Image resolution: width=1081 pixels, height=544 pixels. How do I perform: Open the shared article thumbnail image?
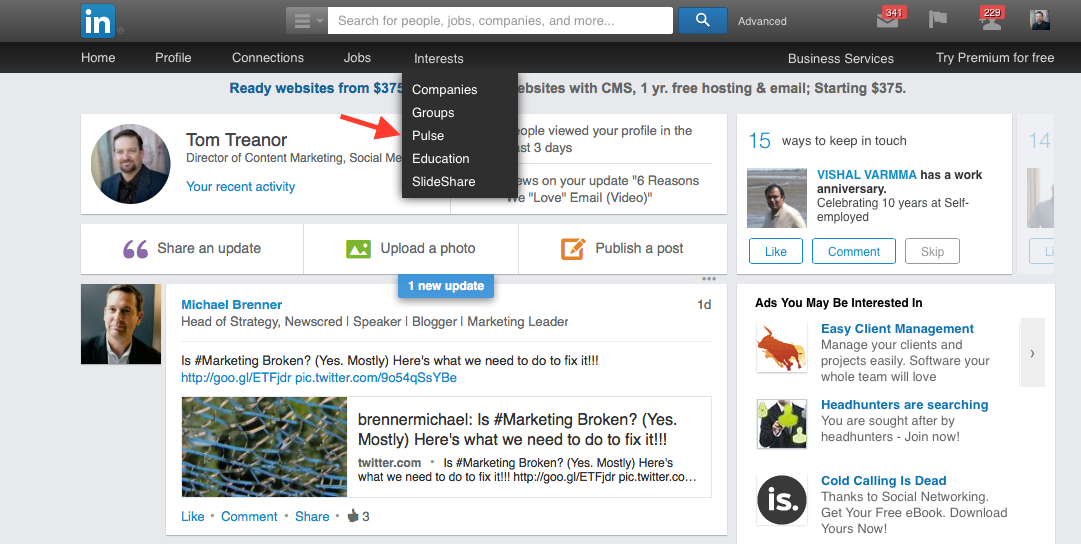(264, 447)
